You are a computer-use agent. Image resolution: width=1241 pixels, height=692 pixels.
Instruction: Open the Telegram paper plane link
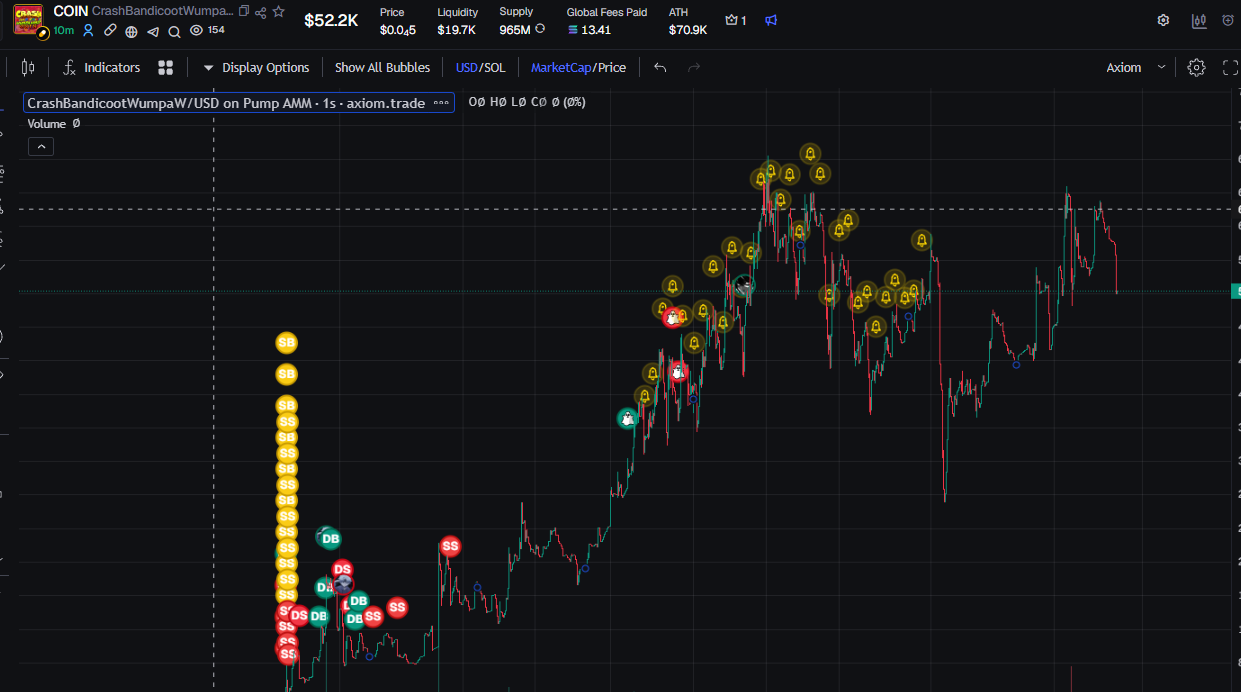point(153,31)
